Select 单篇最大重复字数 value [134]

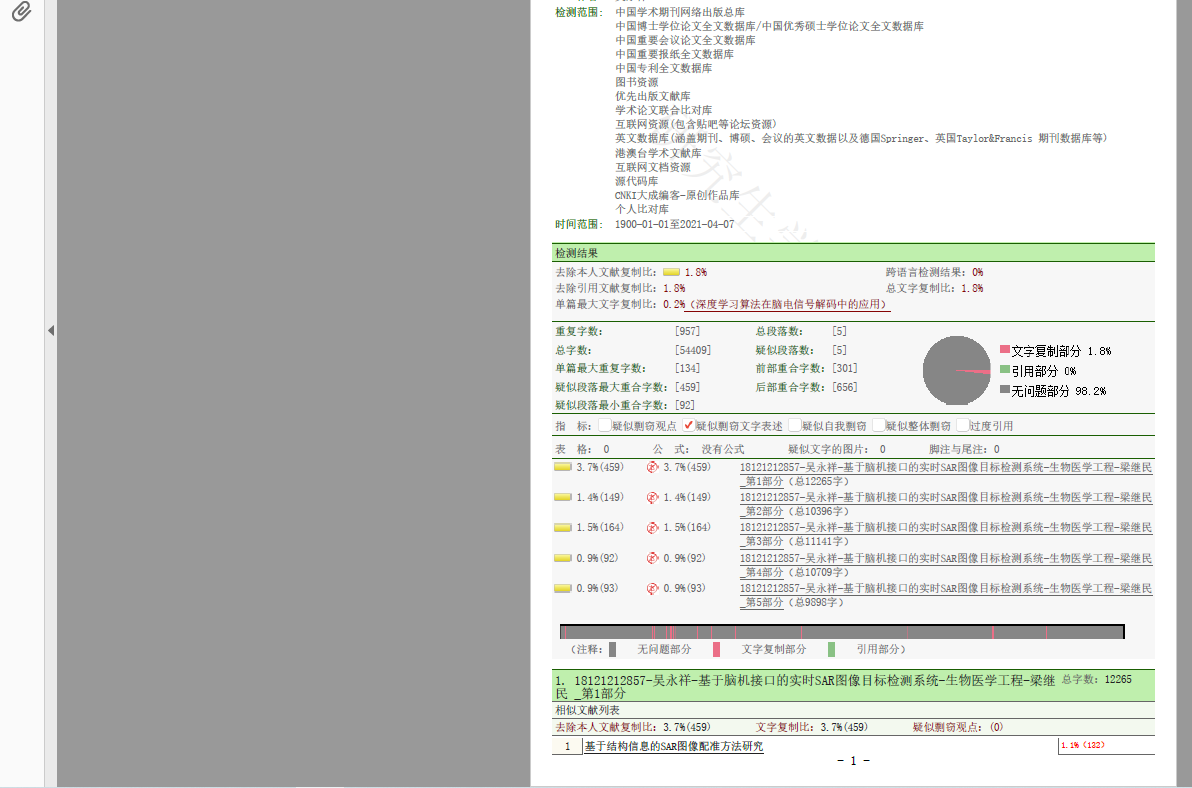[x=687, y=369]
